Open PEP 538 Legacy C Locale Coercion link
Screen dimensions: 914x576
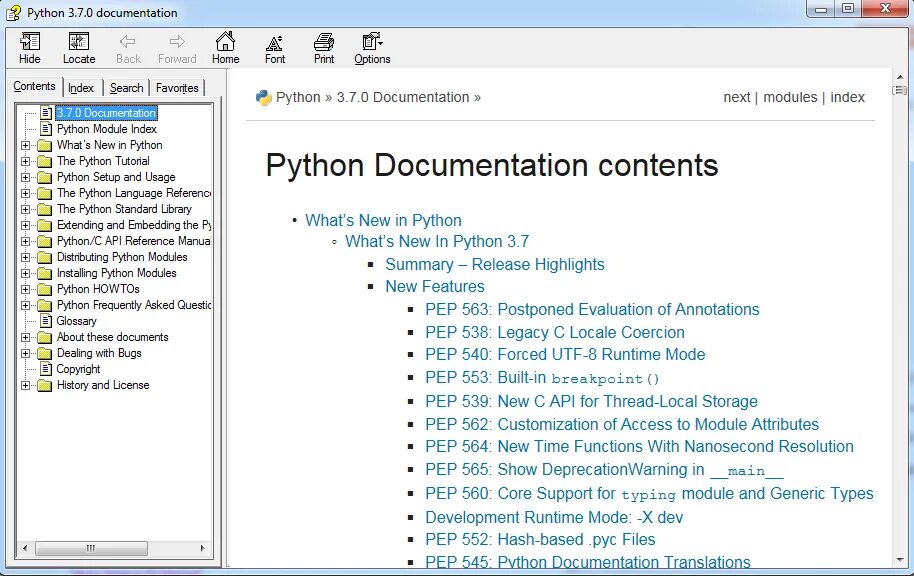pyautogui.click(x=555, y=332)
